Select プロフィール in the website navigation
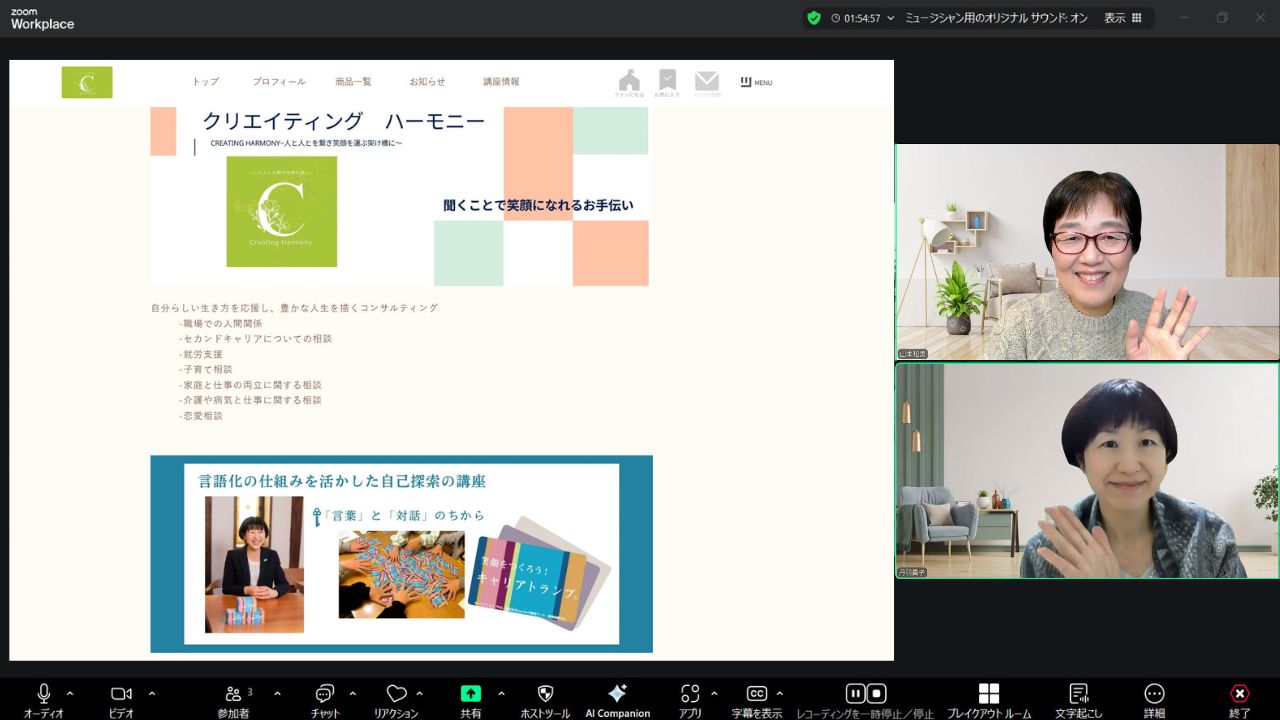1280x720 pixels. point(279,82)
